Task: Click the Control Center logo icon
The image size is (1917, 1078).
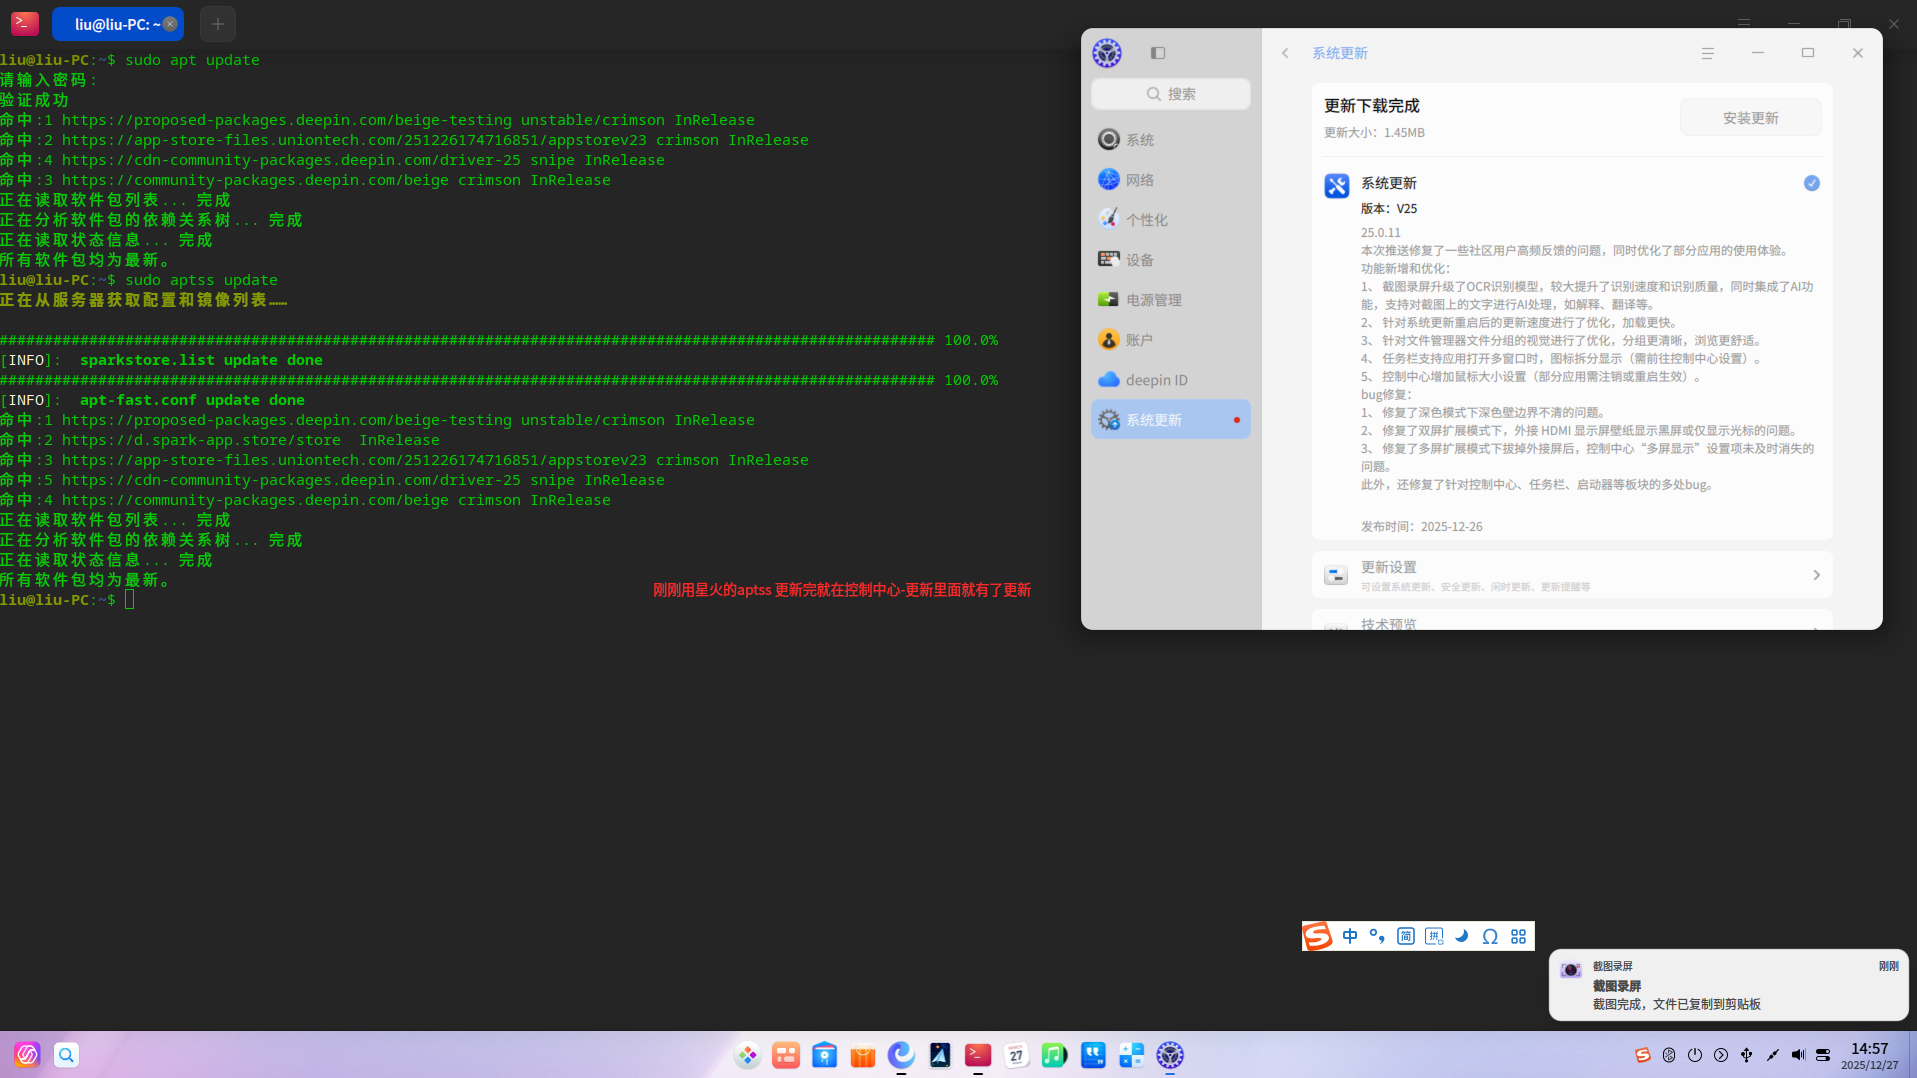Action: (1107, 53)
